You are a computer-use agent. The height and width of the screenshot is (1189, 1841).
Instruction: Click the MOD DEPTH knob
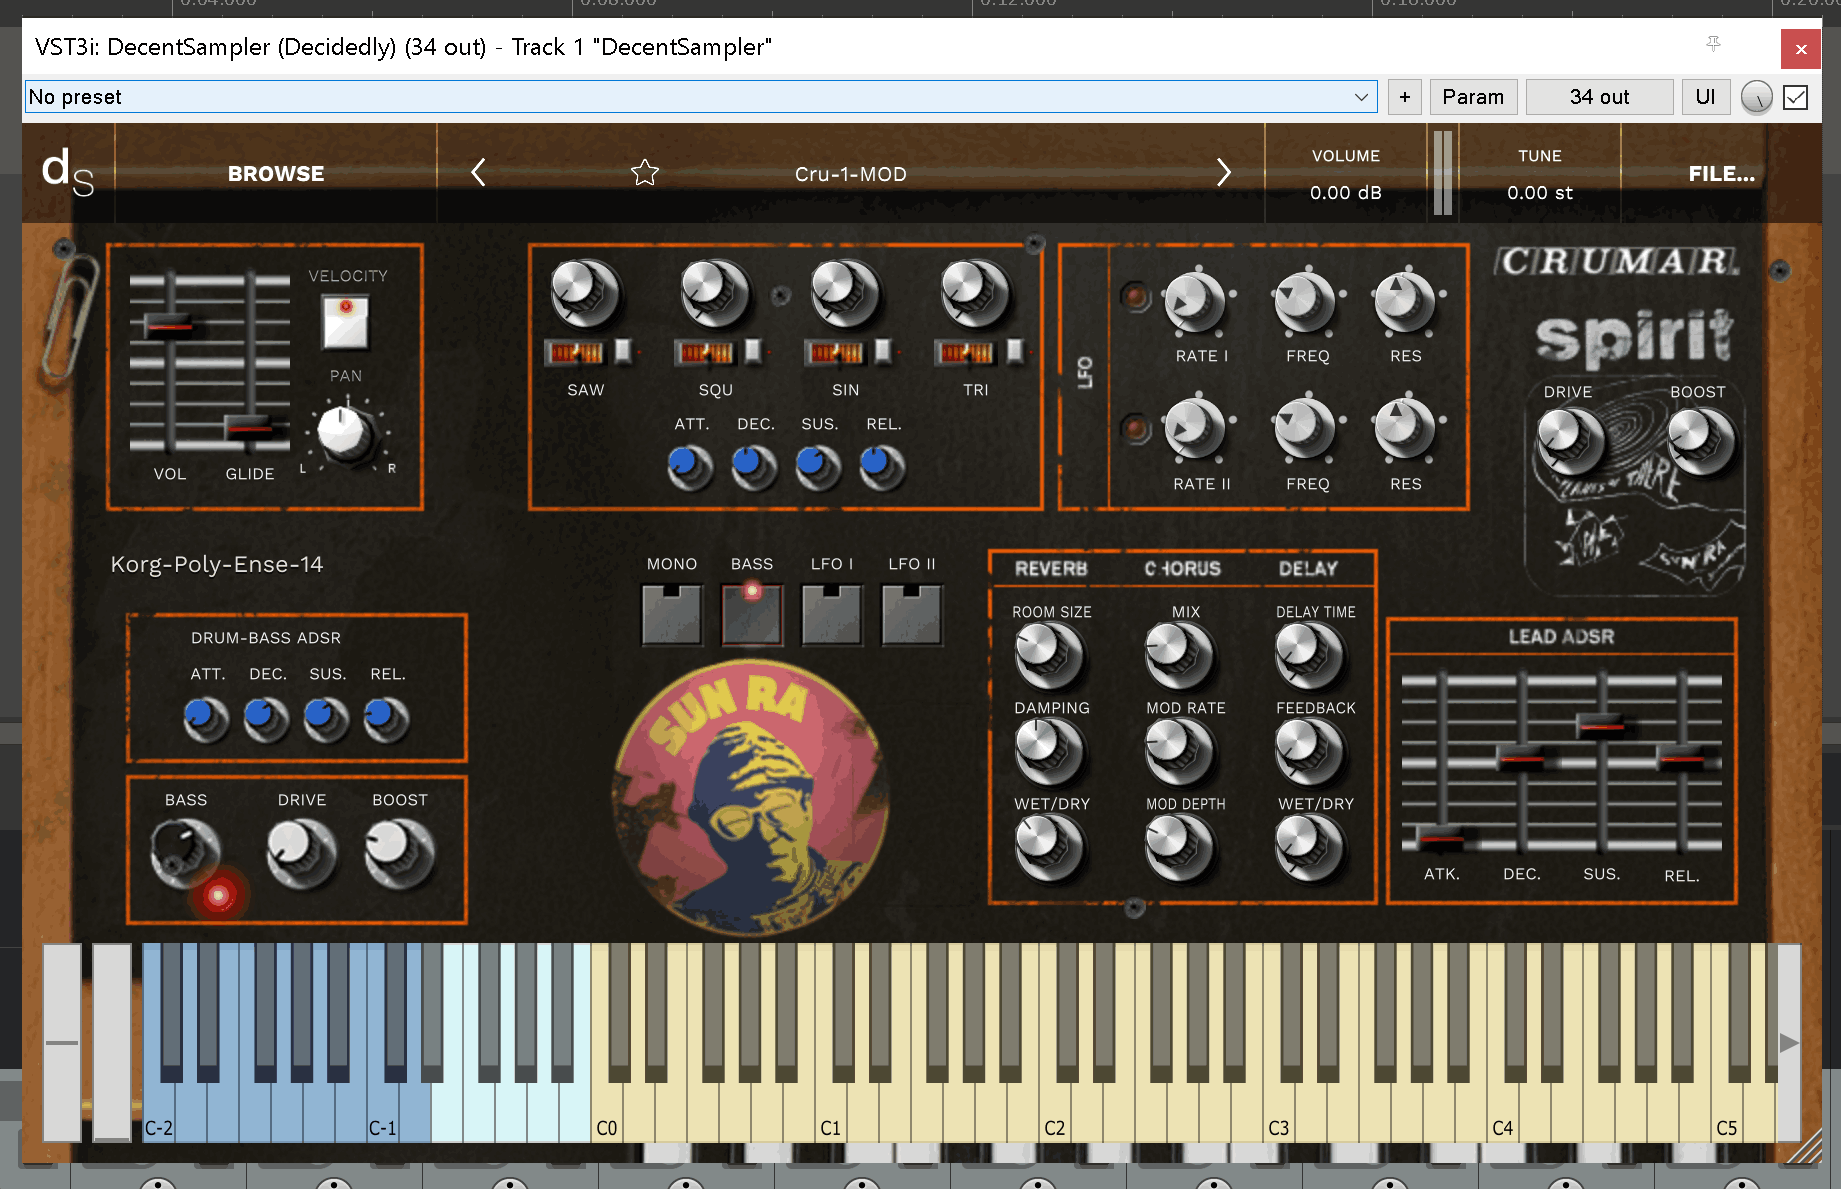click(1179, 847)
